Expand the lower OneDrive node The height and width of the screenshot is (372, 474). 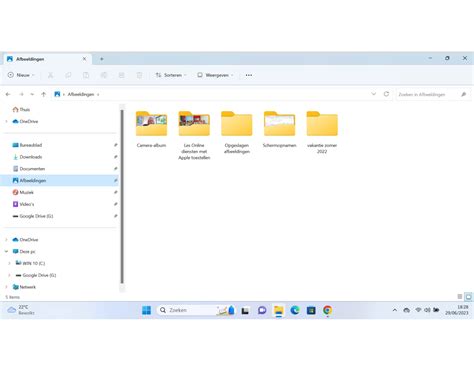click(x=6, y=240)
